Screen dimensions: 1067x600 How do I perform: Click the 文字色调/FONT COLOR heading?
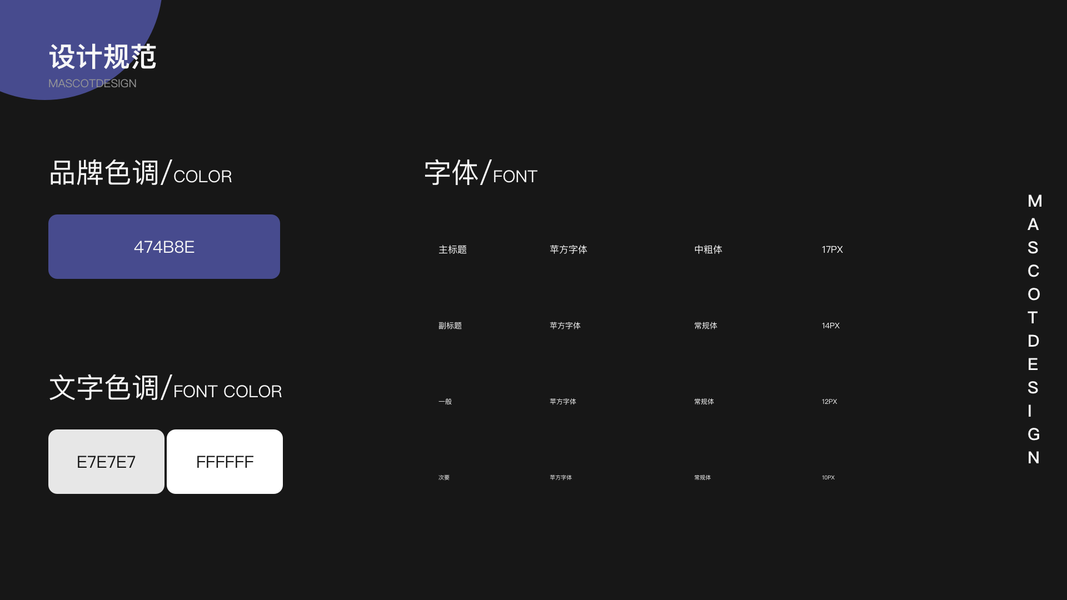165,388
